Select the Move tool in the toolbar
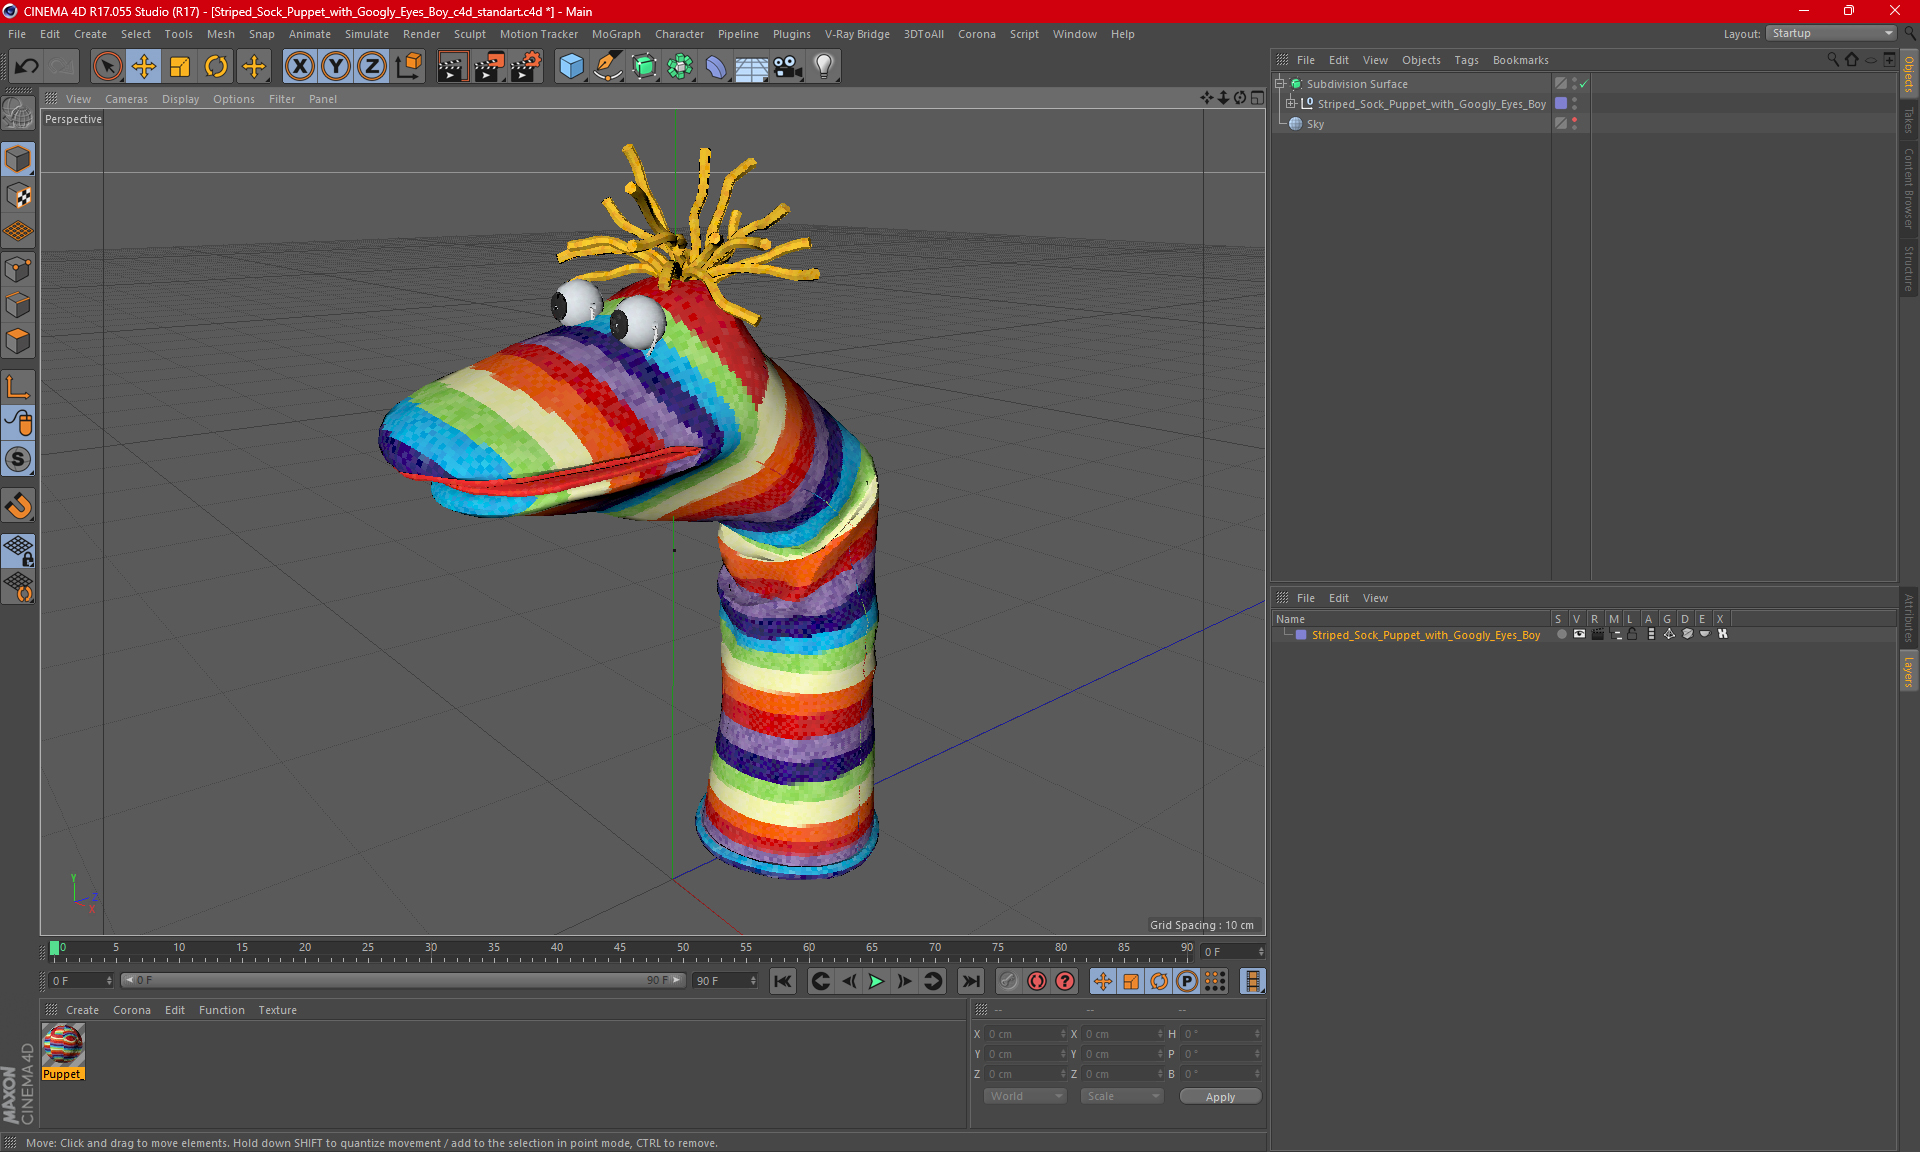The image size is (1920, 1152). 144,67
